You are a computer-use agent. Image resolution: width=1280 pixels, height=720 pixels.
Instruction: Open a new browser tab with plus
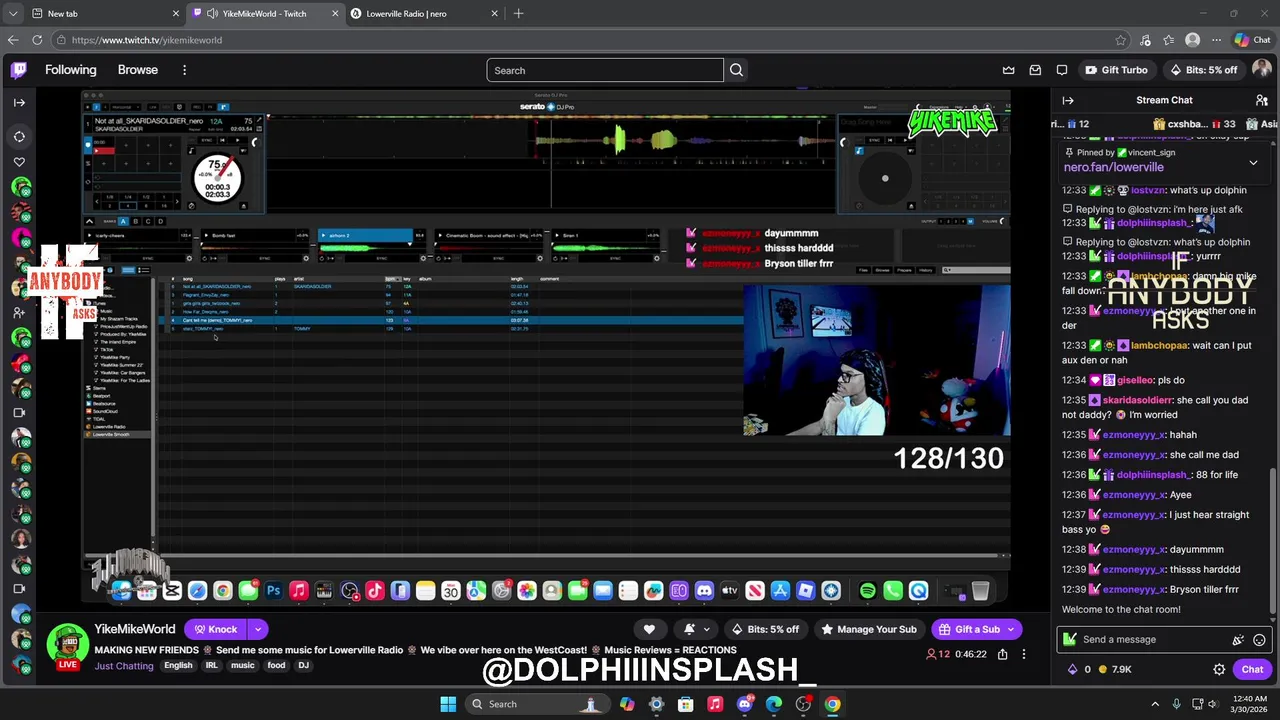click(x=518, y=14)
